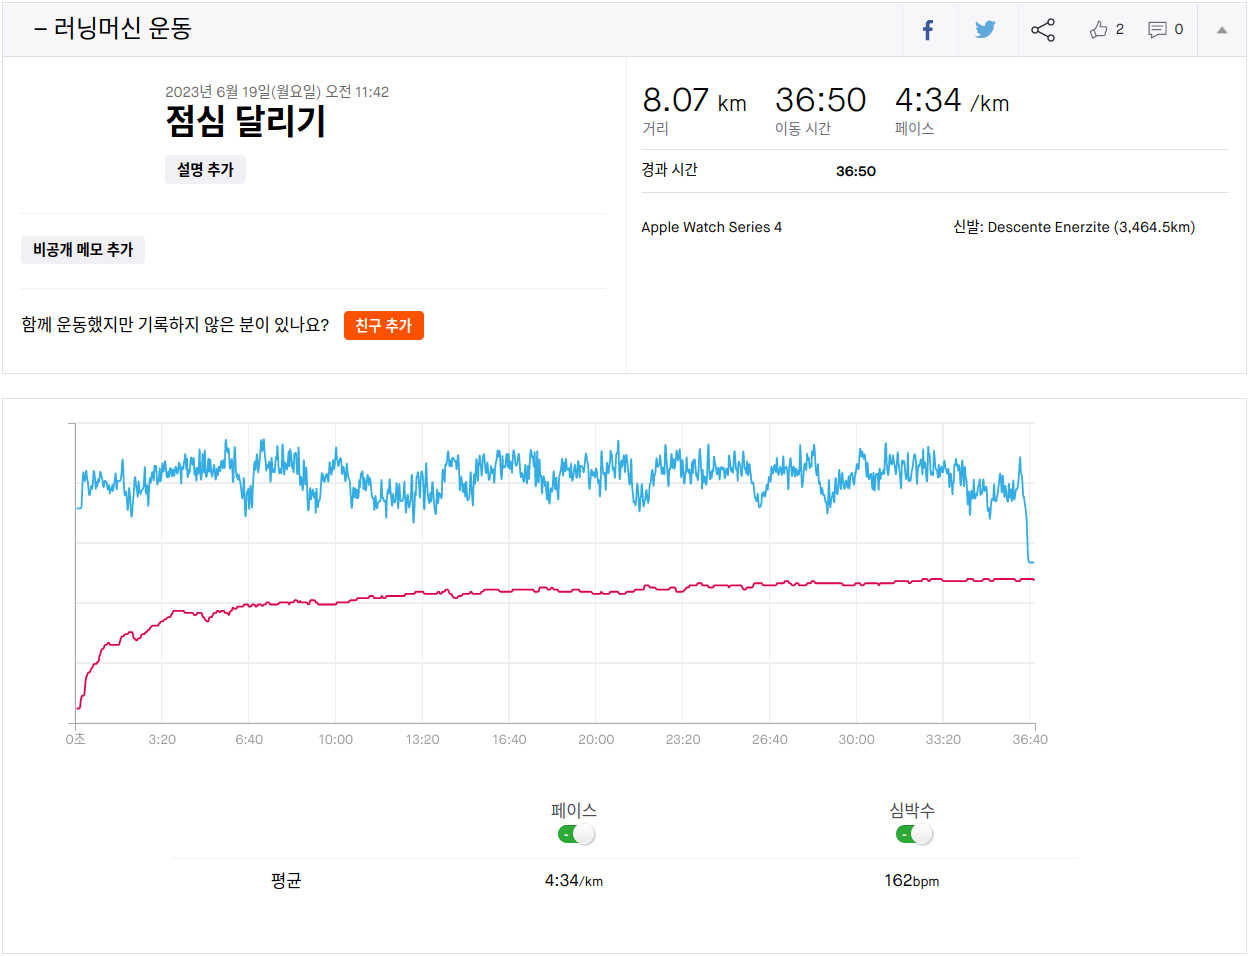Toggle the 페이스 pace graph switch
This screenshot has height=956, width=1249.
pos(576,834)
